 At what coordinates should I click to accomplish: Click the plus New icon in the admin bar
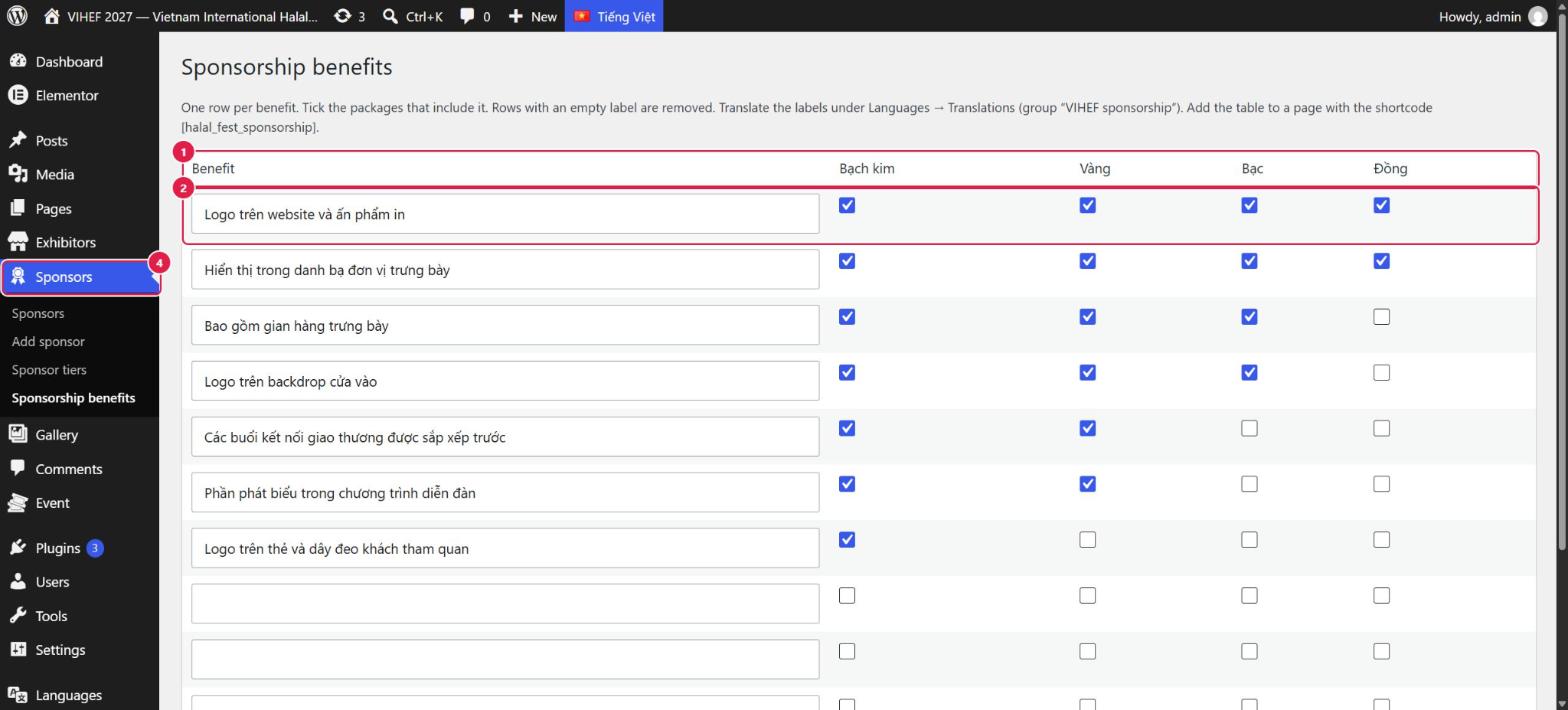[516, 16]
